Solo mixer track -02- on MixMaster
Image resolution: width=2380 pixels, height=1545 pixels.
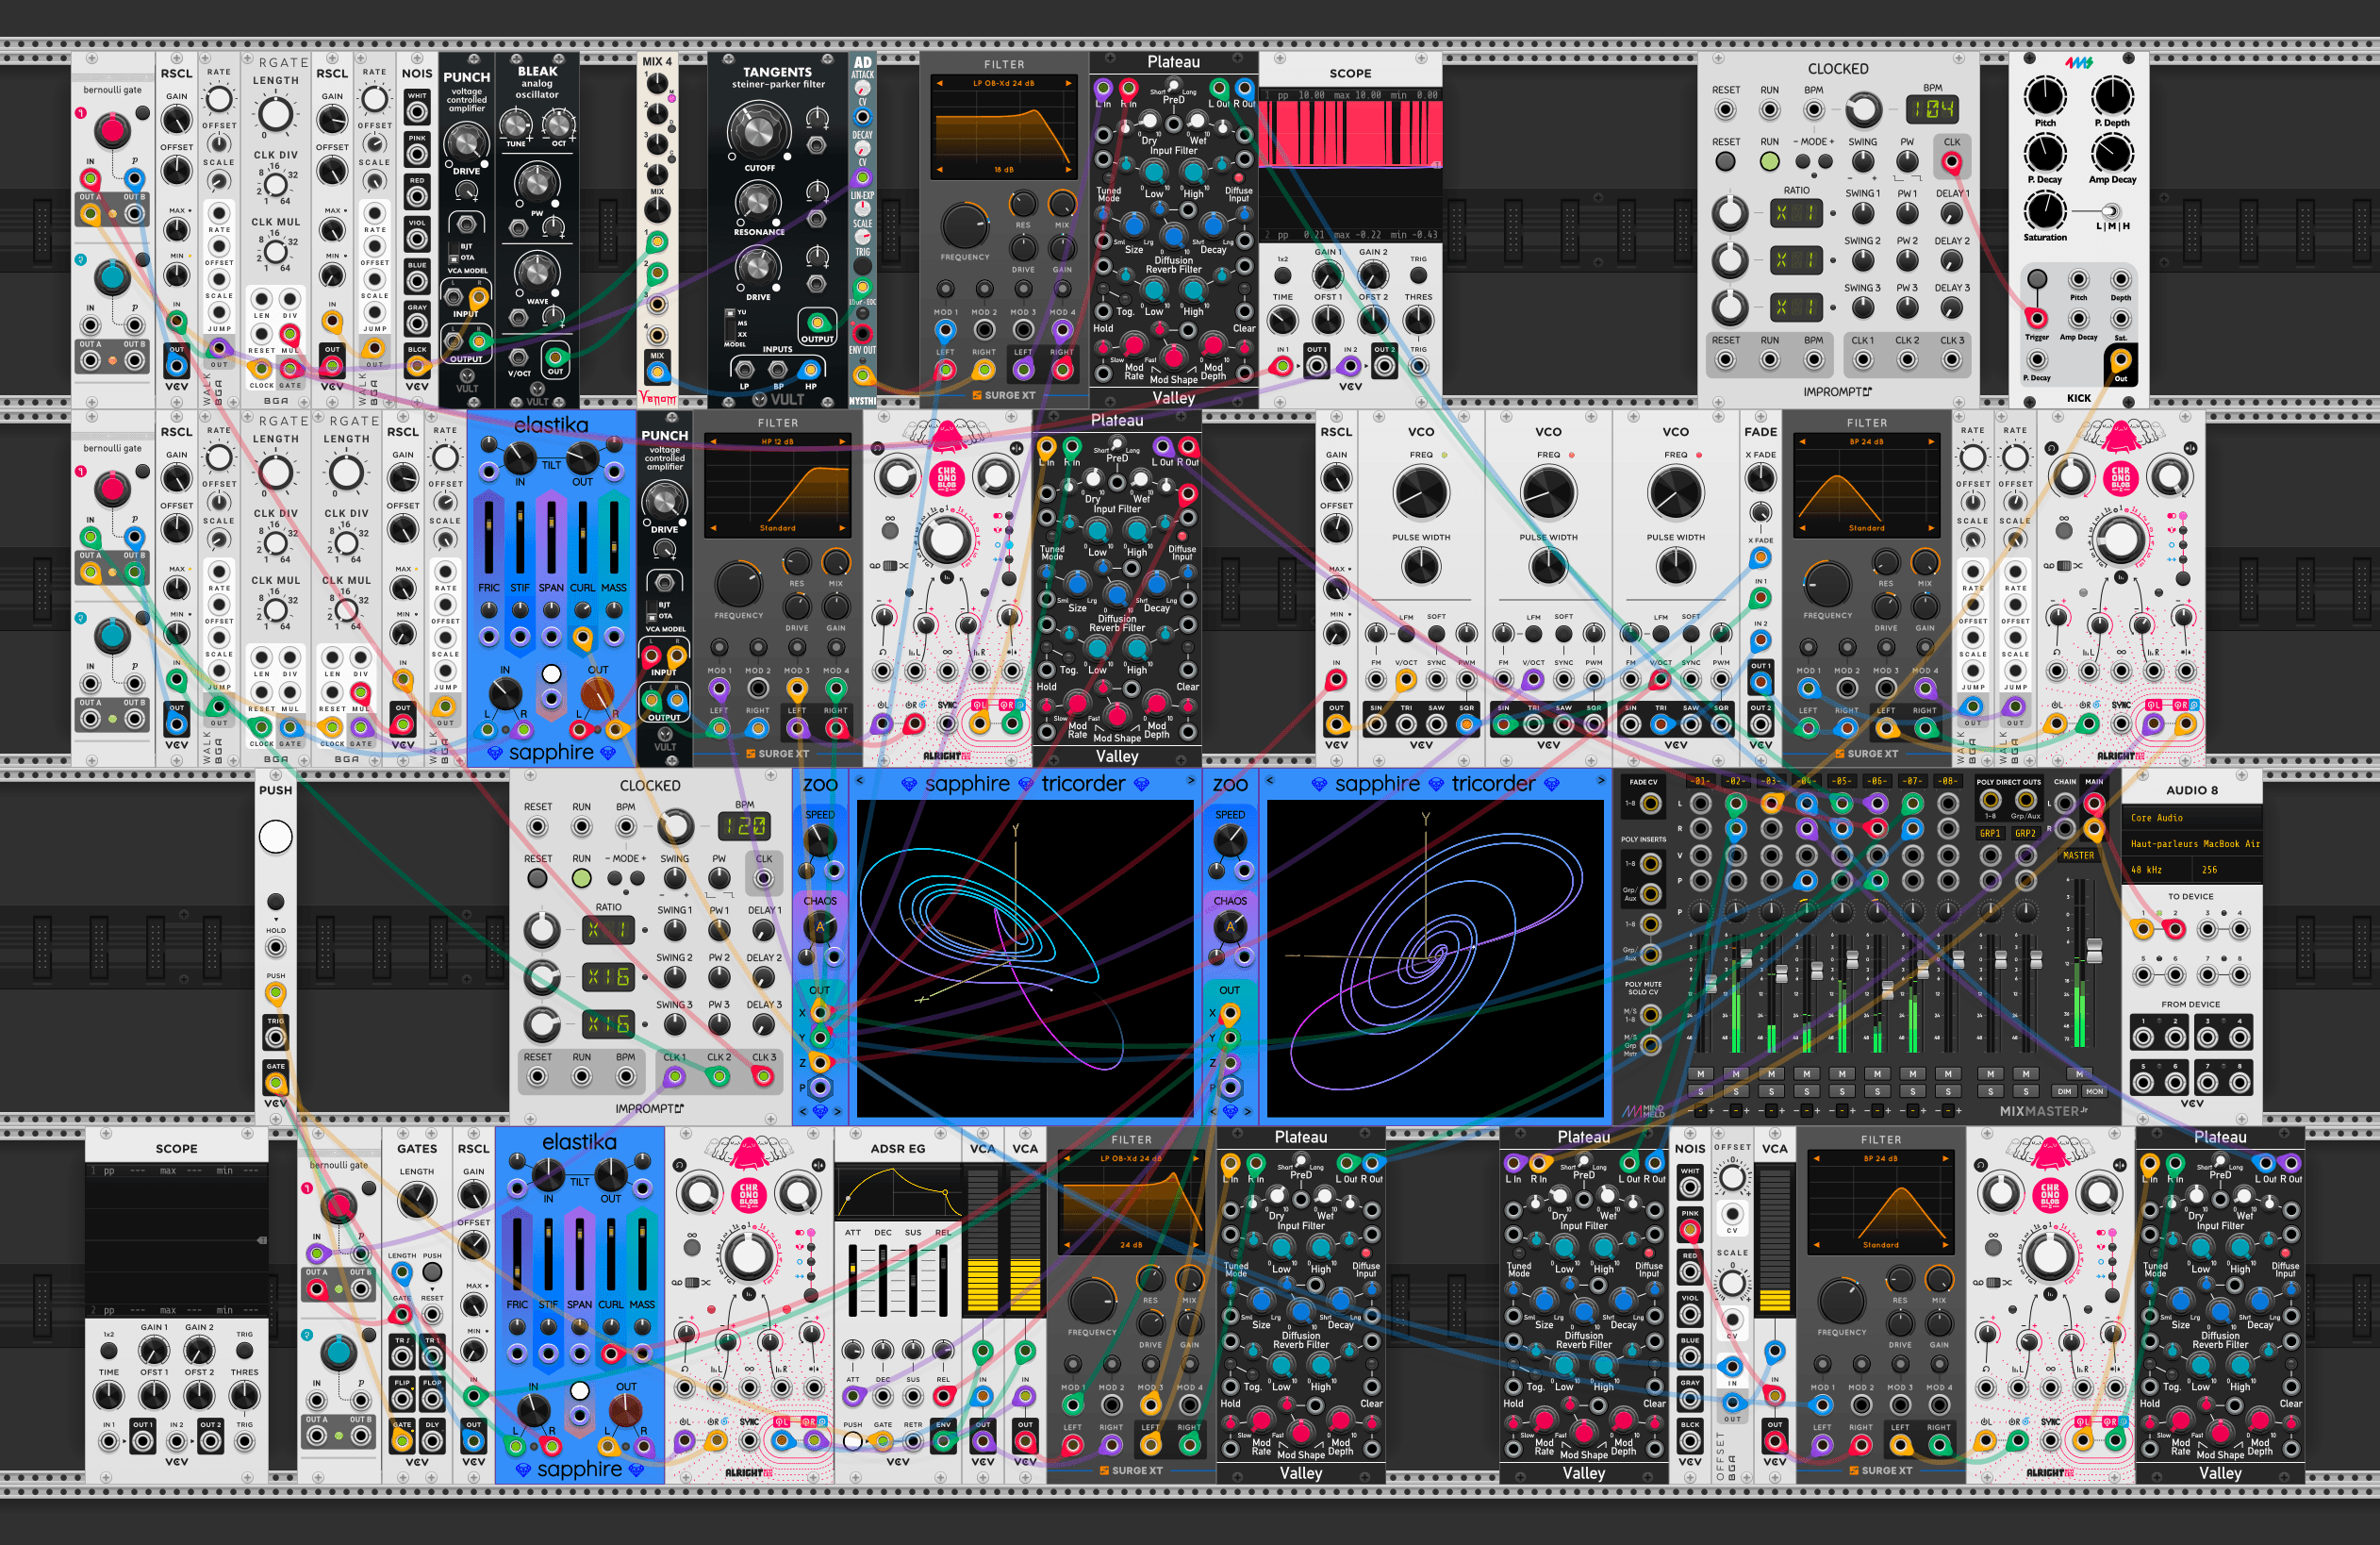[1736, 1091]
